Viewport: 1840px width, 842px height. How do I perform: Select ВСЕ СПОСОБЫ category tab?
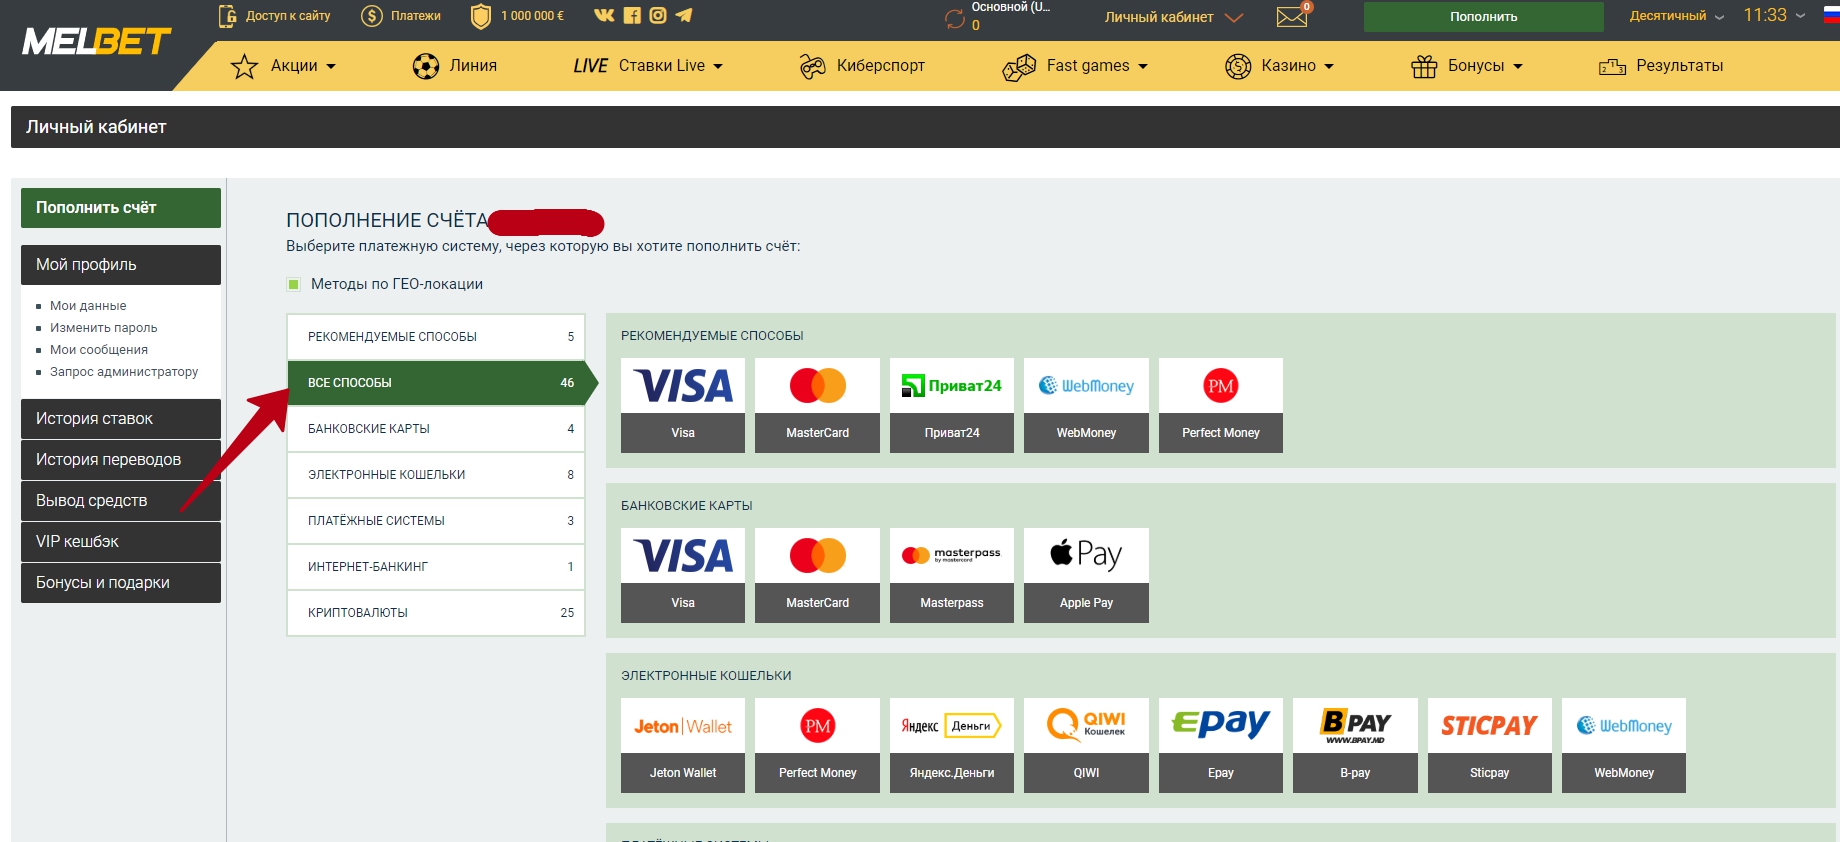(x=436, y=383)
